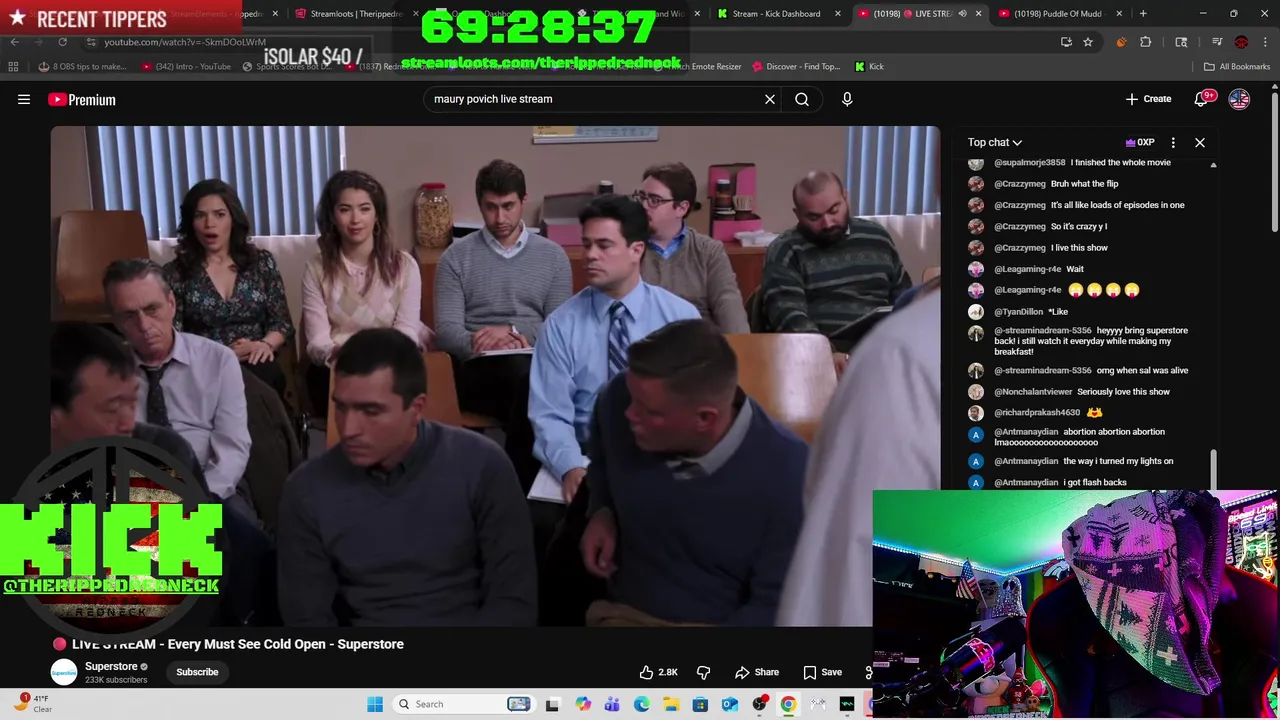Screen dimensions: 1280x720
Task: Click the live chat scrollbar thumb
Action: 1213,470
